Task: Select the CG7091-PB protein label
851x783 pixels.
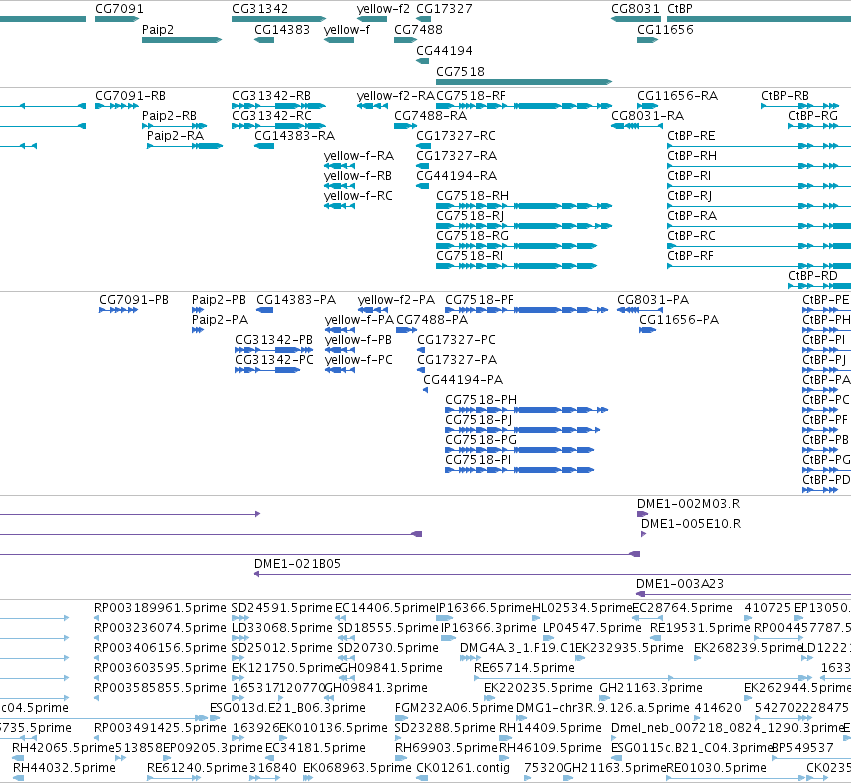Action: pos(134,300)
